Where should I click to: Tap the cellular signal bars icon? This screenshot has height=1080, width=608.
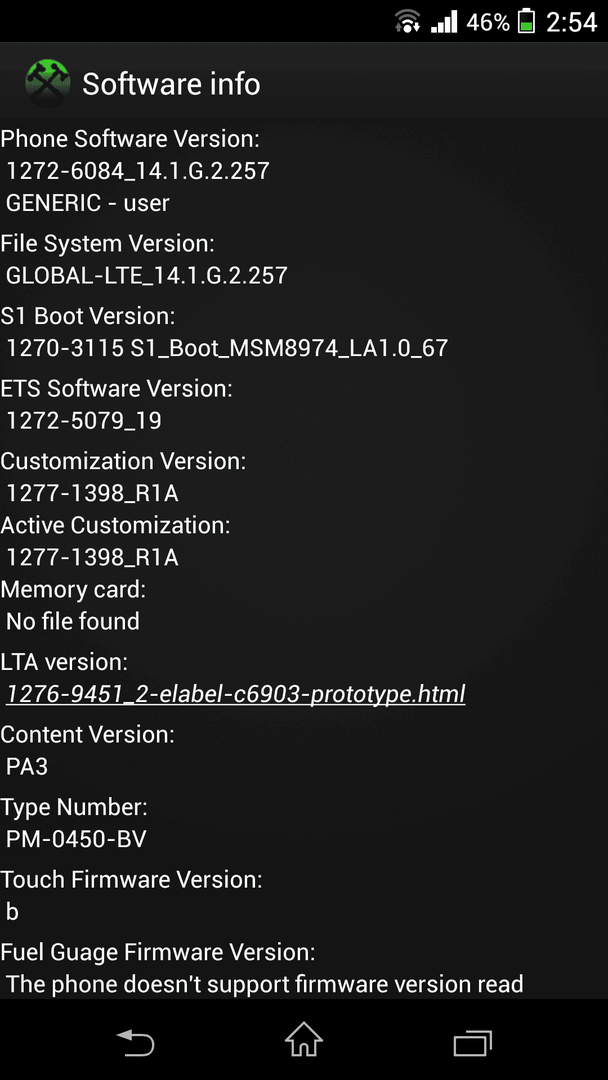point(444,22)
